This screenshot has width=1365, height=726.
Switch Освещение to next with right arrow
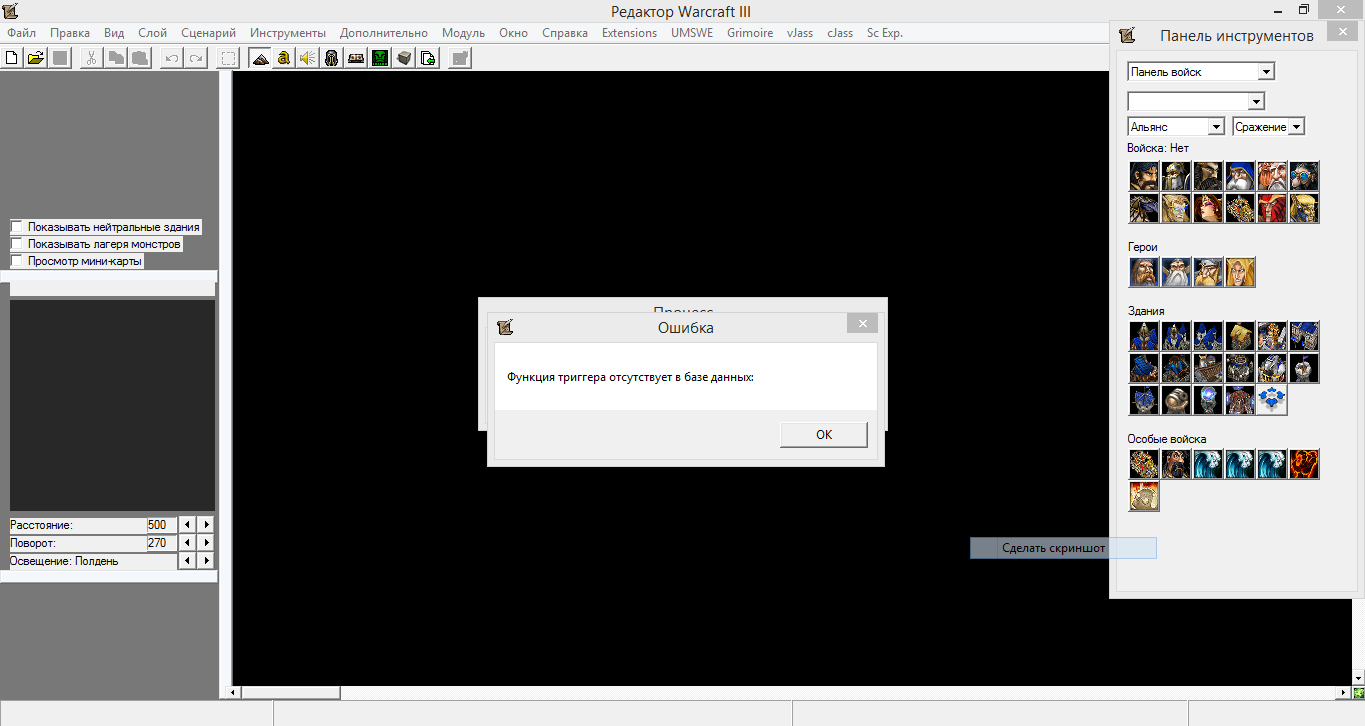(206, 561)
